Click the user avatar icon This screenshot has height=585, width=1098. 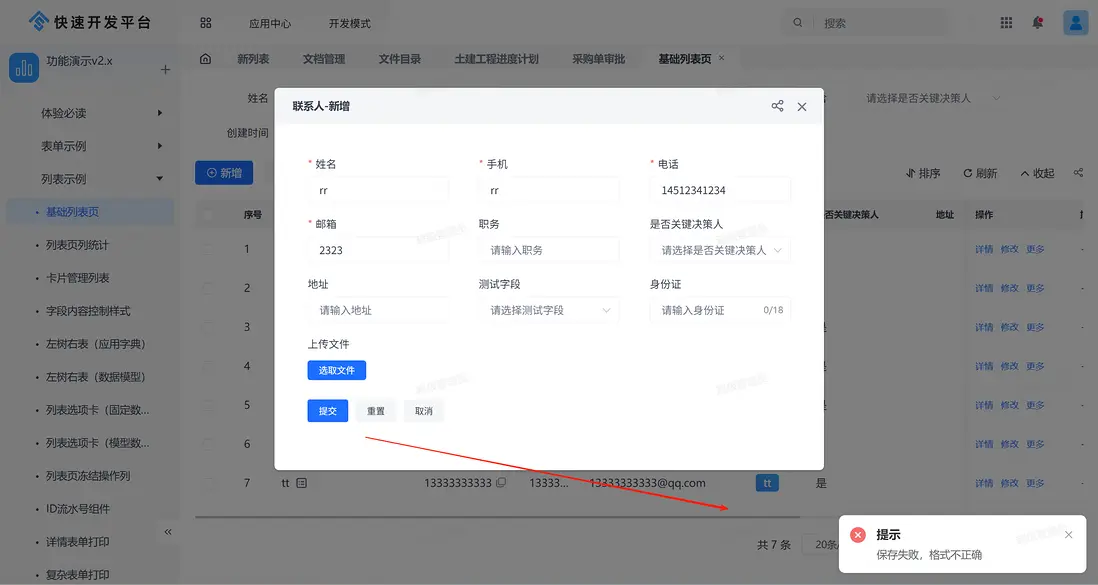click(x=1075, y=21)
